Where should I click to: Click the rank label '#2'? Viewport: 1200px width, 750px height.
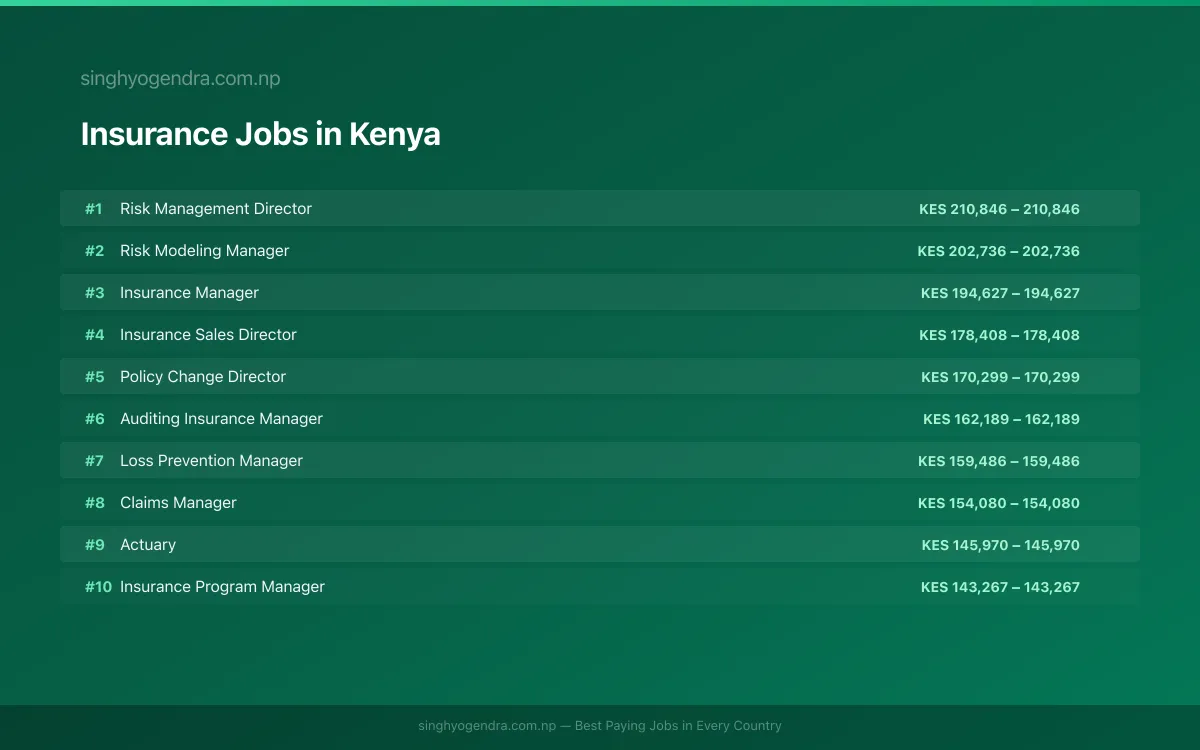94,251
